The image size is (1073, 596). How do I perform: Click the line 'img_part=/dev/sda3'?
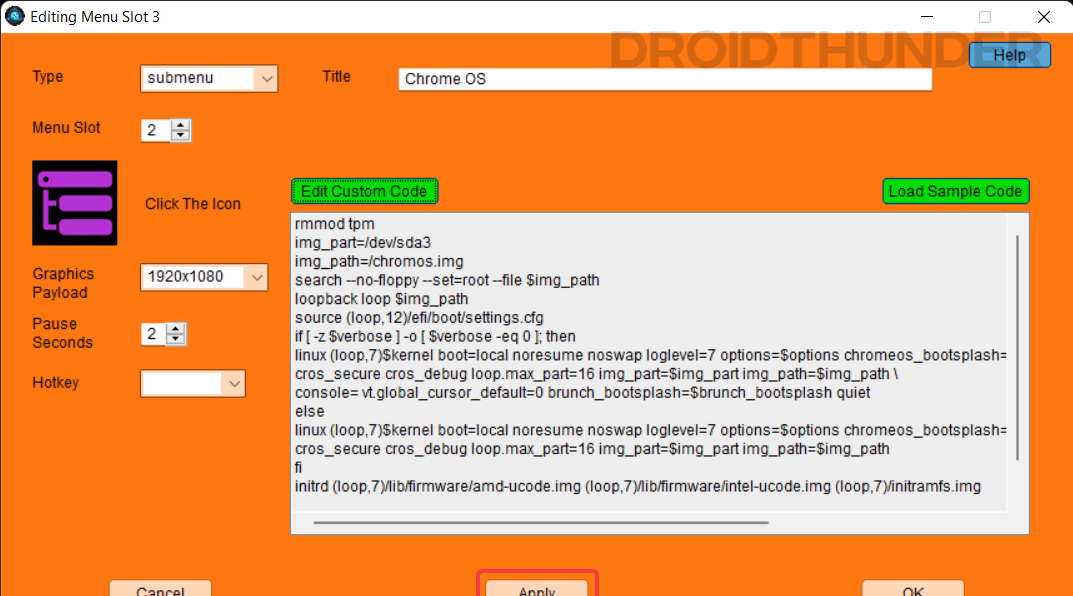[363, 243]
